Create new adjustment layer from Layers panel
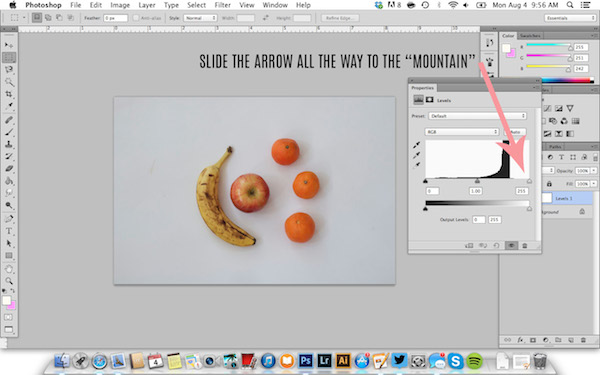The height and width of the screenshot is (375, 600). coord(546,340)
